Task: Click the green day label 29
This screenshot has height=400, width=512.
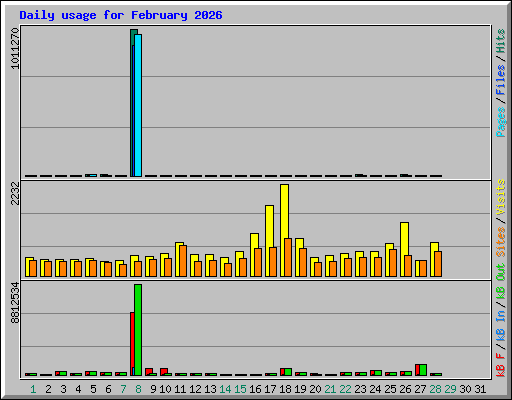Action: click(x=450, y=389)
